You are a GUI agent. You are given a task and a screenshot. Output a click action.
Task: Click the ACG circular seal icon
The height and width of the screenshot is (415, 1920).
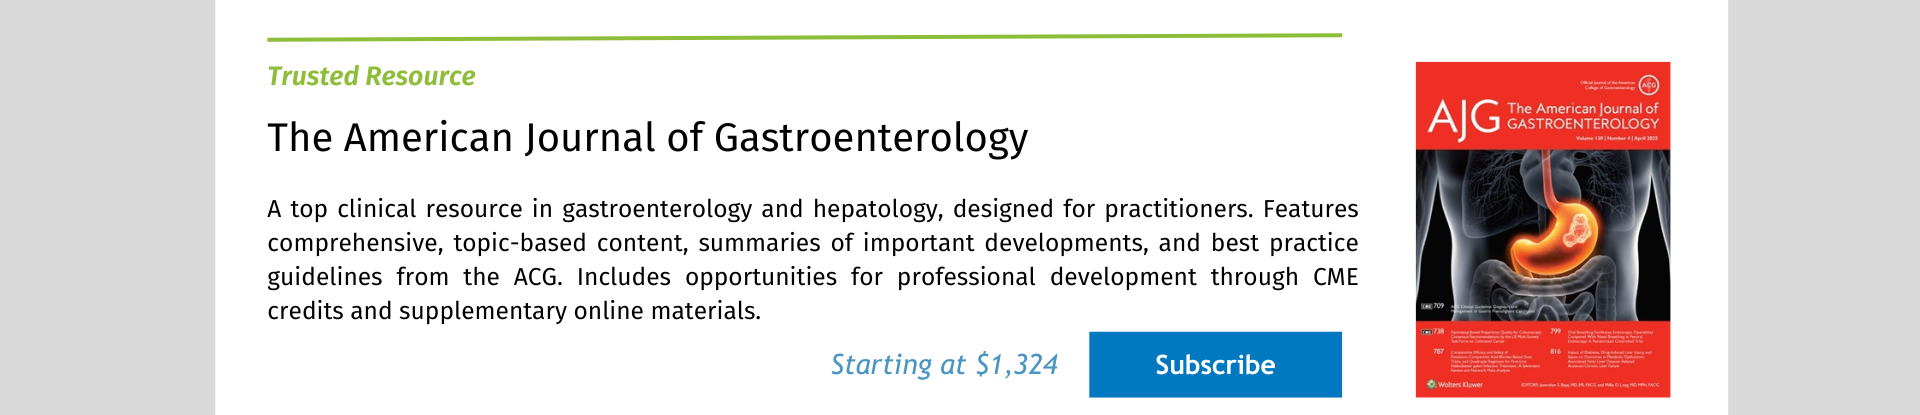point(1649,85)
